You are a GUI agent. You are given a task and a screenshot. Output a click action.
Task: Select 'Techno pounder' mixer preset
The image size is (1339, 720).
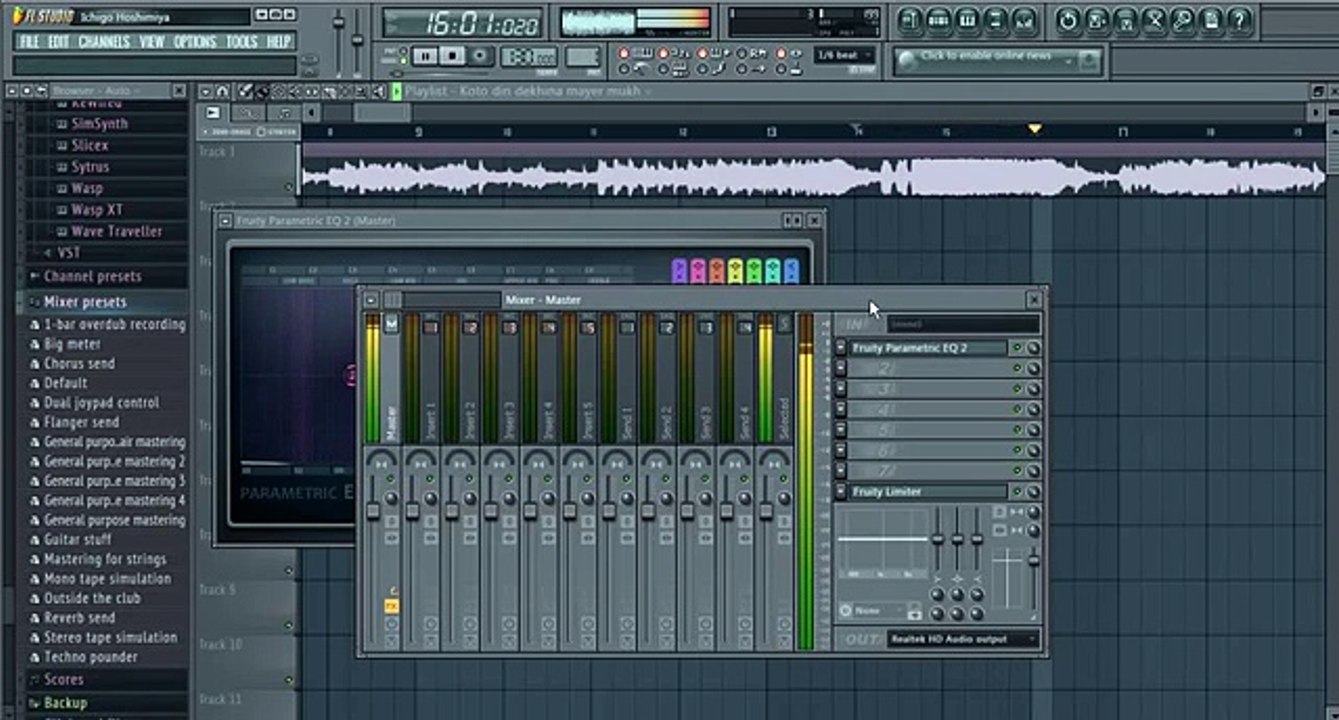(90, 657)
